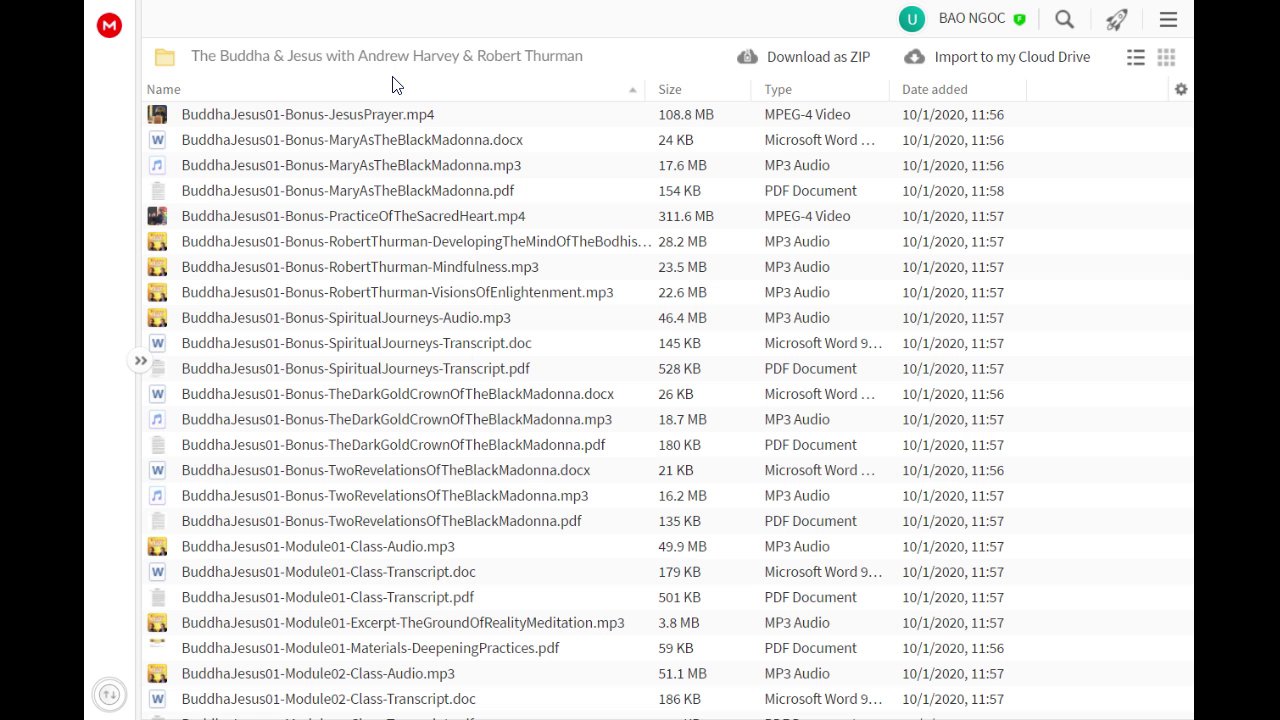Viewport: 1280px width, 720px height.
Task: Click the MEGA logo icon
Action: tap(109, 26)
